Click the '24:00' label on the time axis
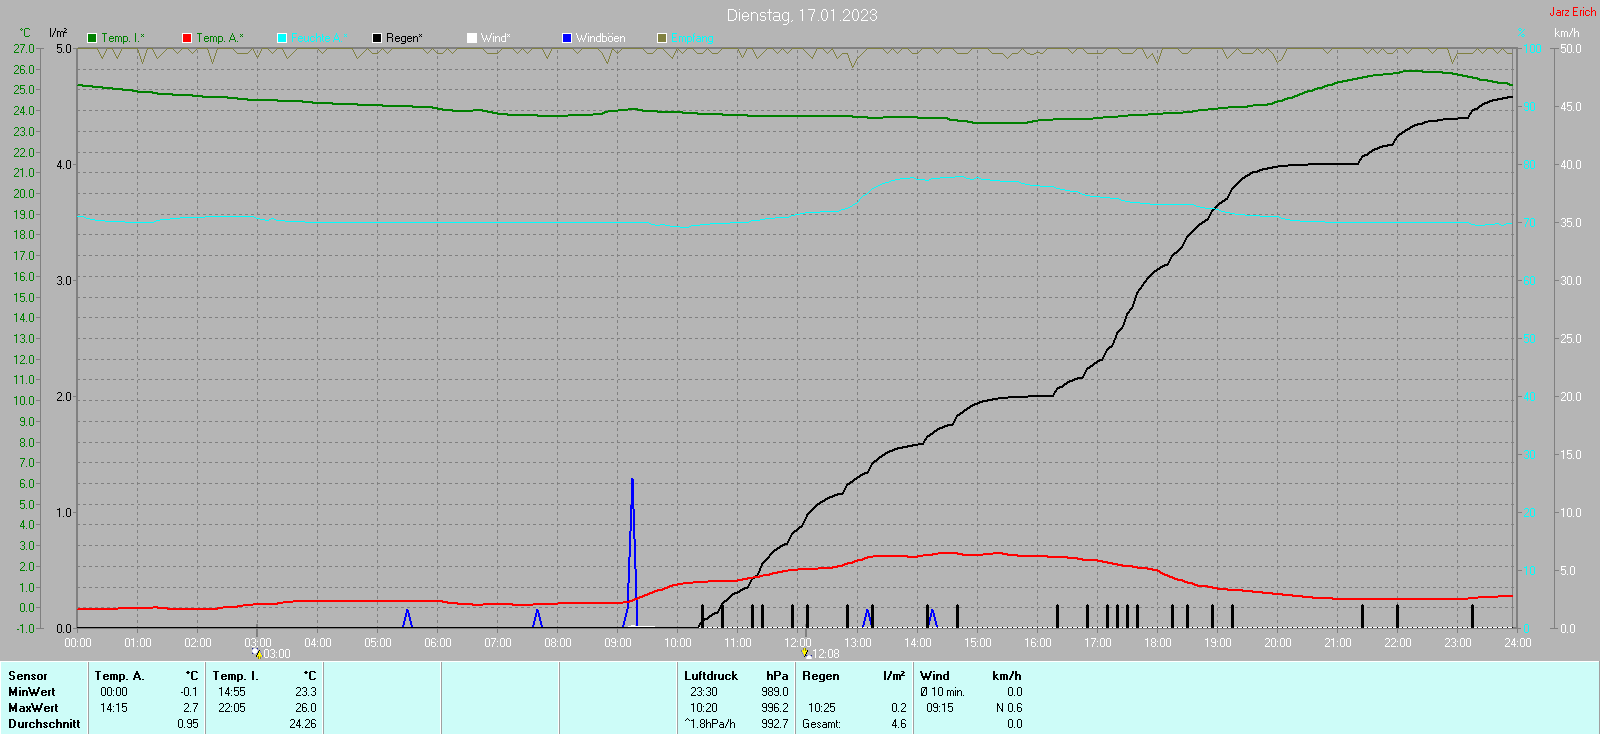This screenshot has height=734, width=1600. coord(1518,643)
